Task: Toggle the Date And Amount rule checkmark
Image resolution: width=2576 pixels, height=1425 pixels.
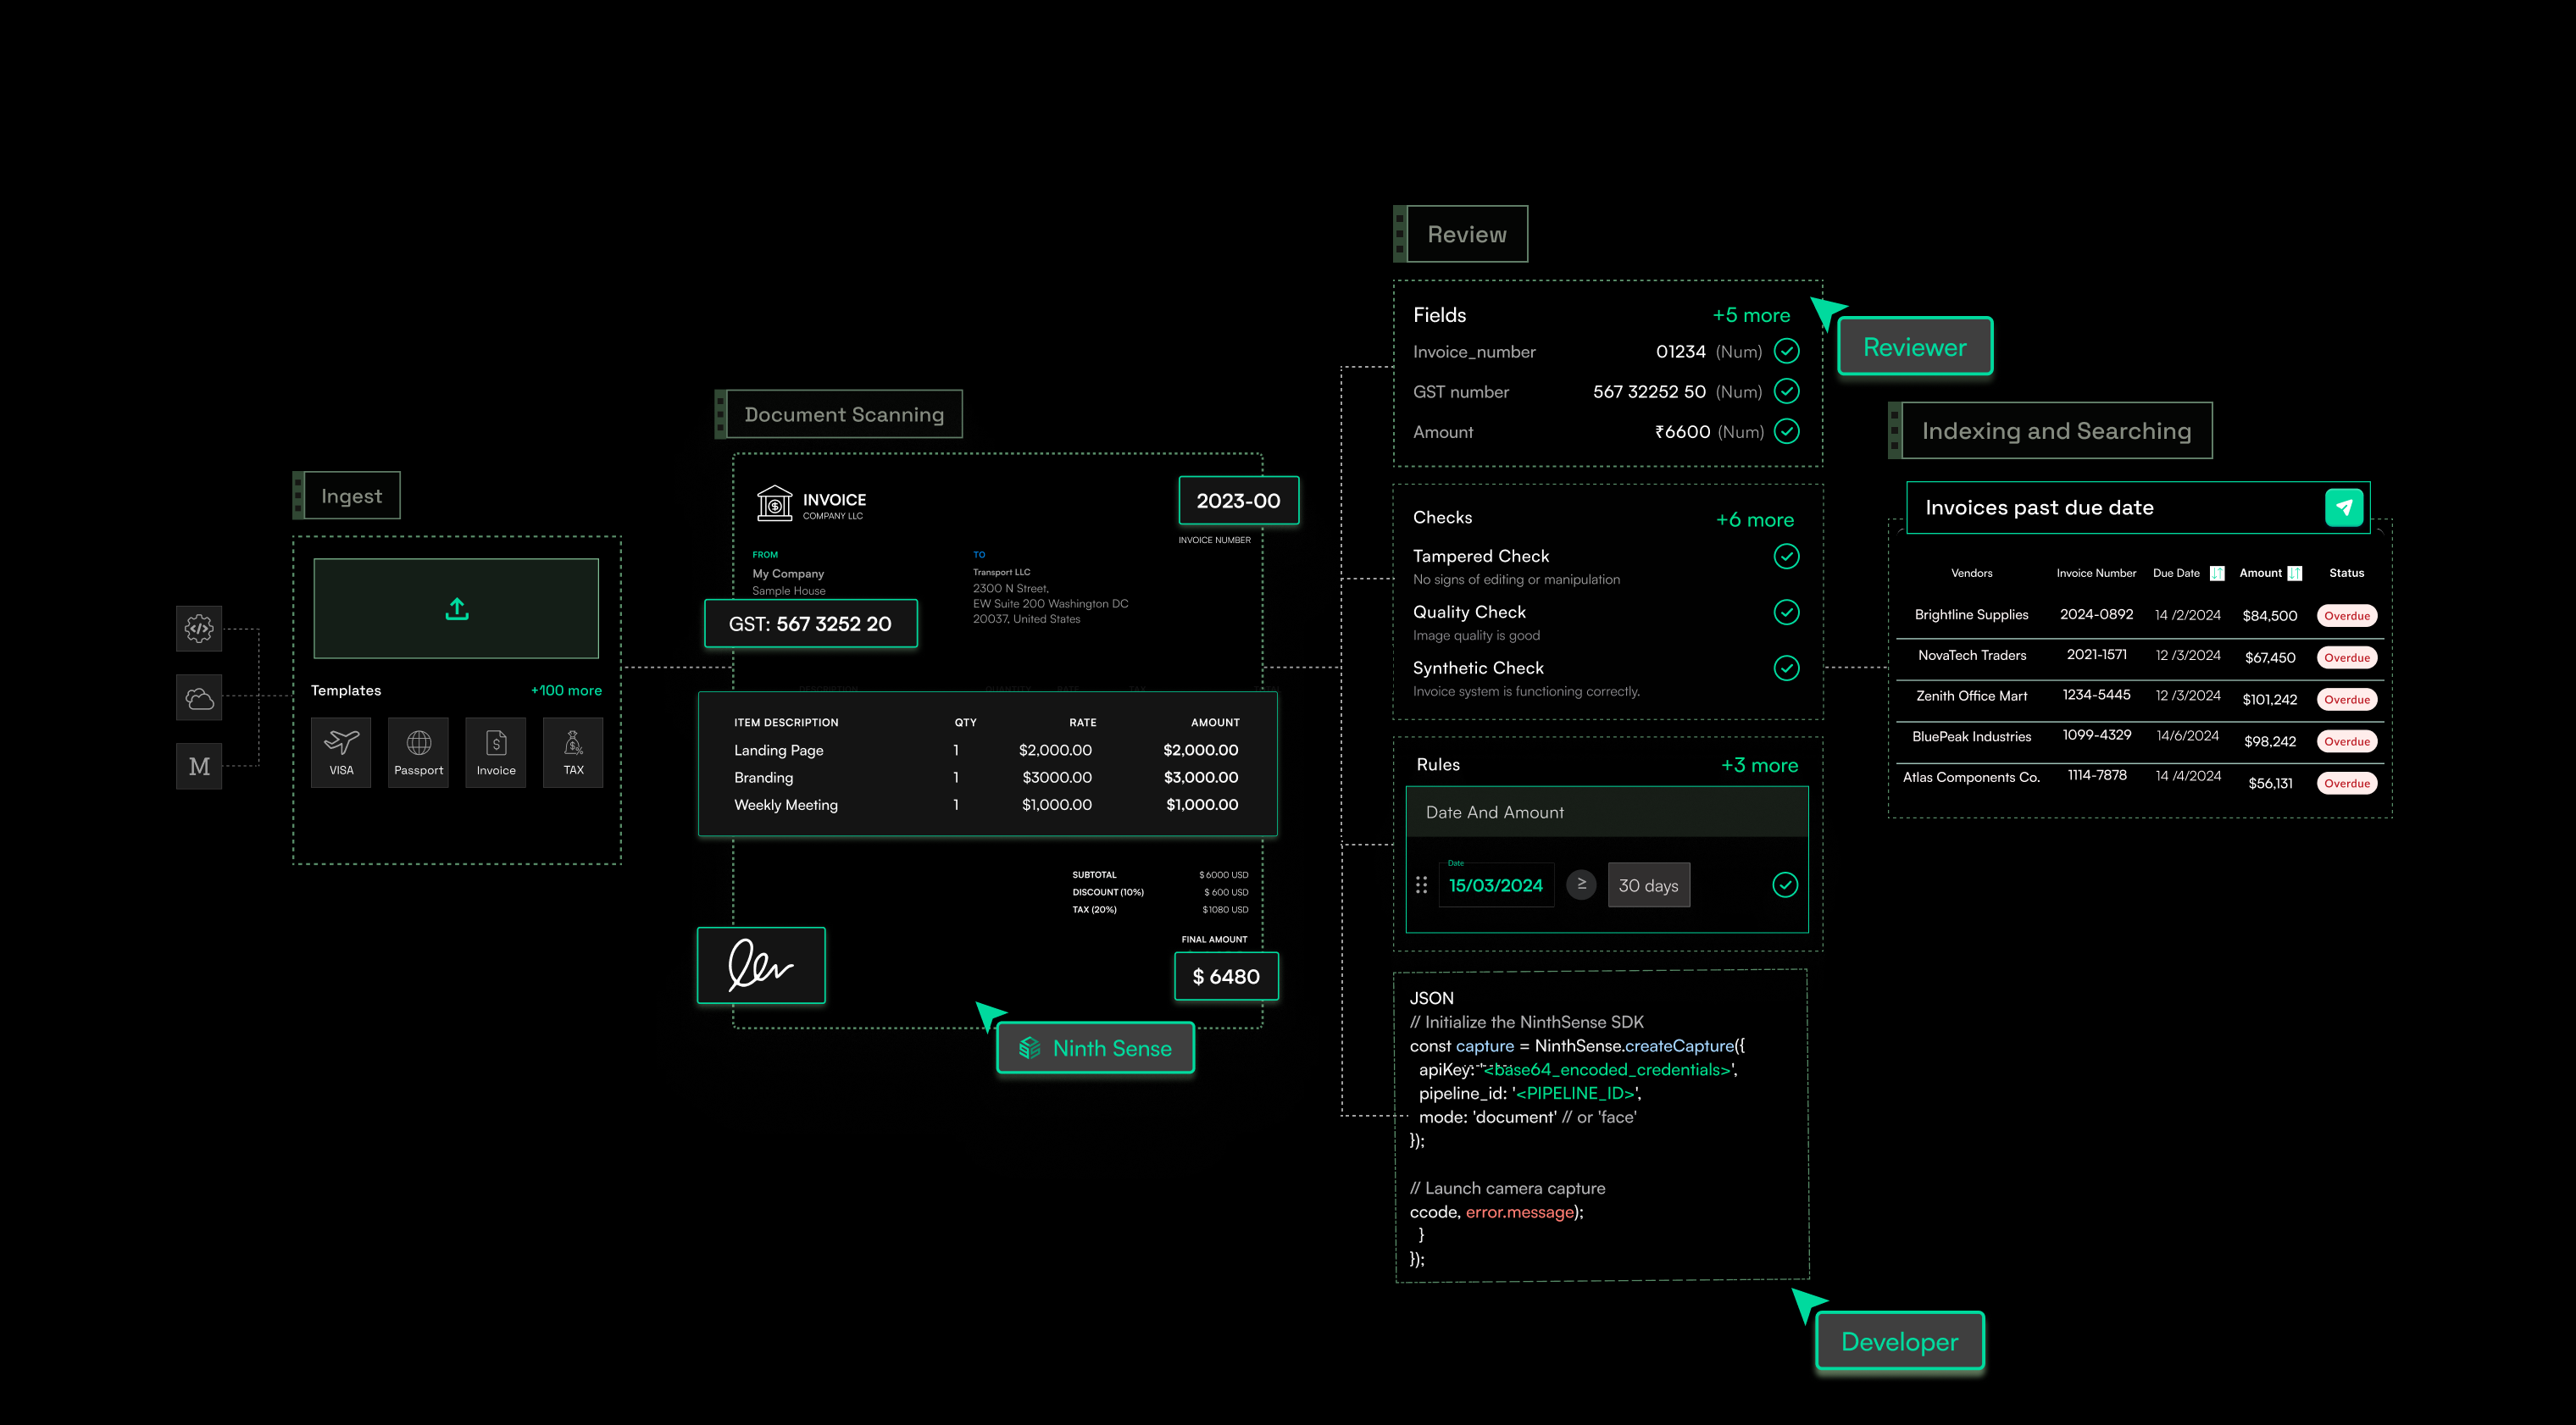Action: [1785, 885]
